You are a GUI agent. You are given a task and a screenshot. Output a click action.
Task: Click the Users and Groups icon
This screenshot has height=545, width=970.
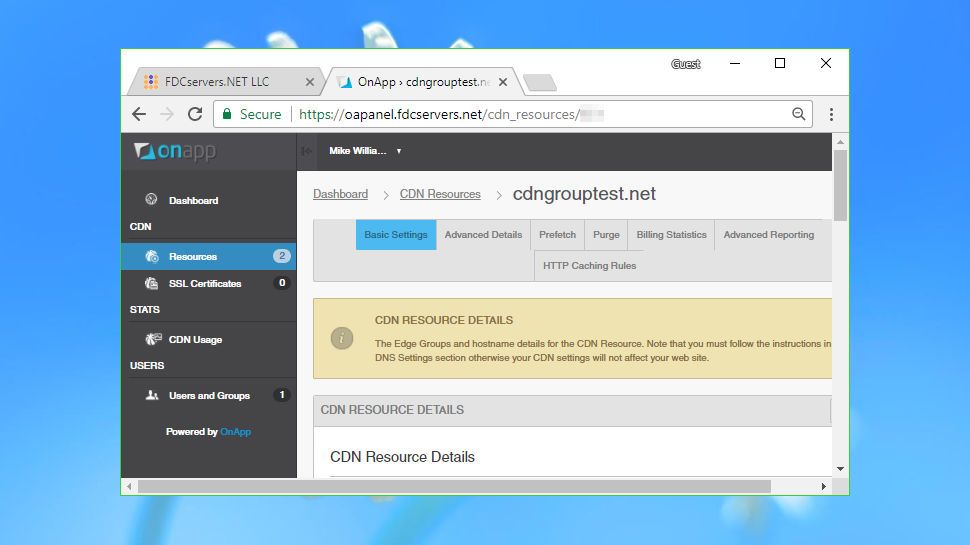[x=152, y=395]
